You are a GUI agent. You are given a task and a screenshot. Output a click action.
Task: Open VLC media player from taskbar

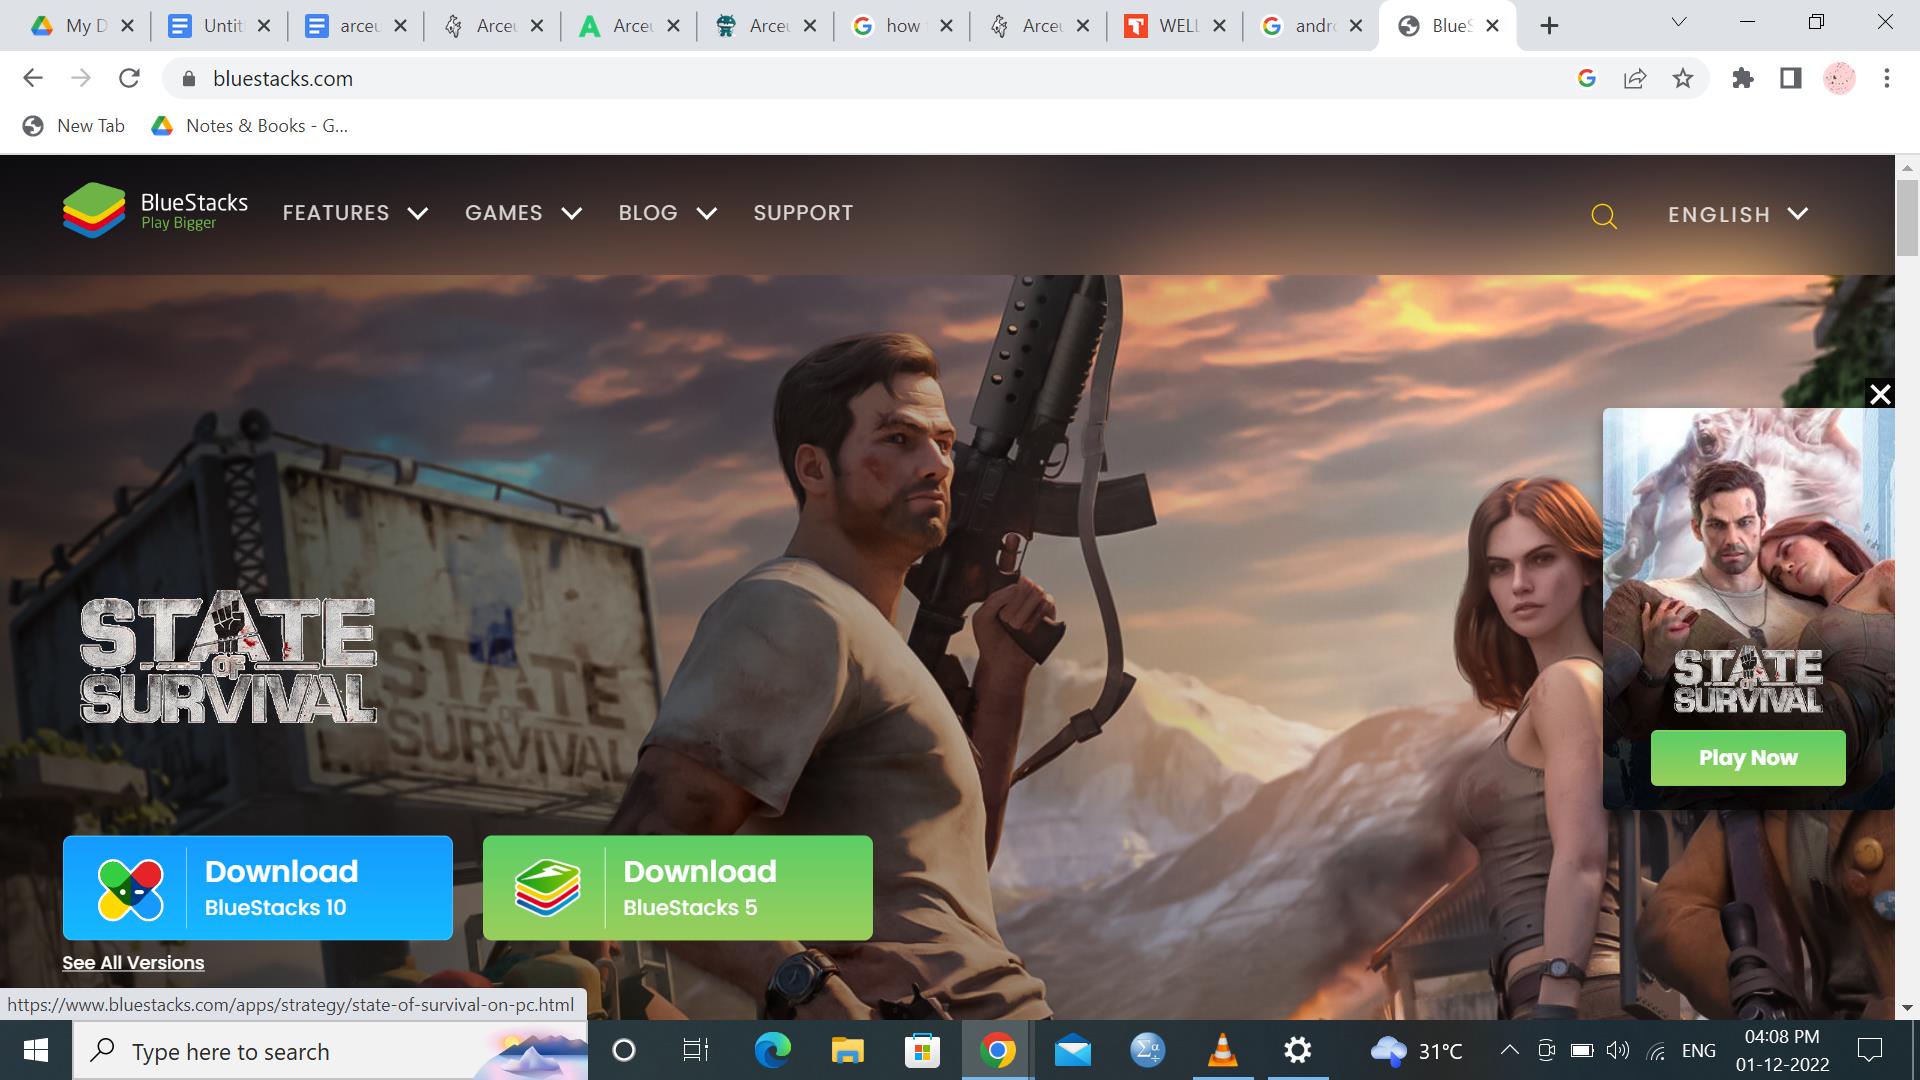click(x=1222, y=1051)
